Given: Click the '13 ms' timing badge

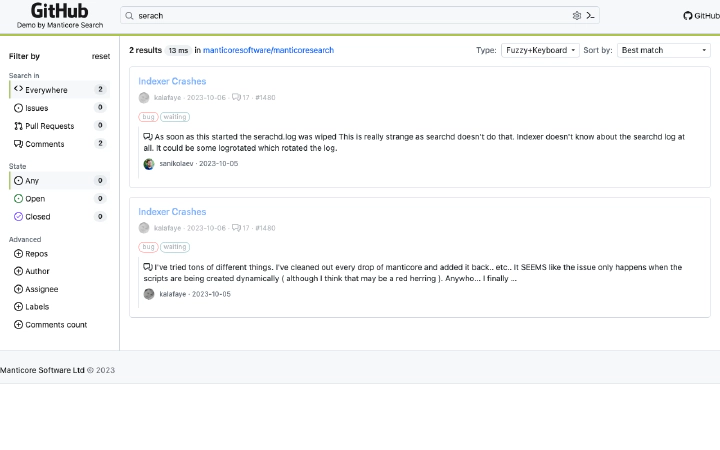Looking at the screenshot, I should point(178,51).
